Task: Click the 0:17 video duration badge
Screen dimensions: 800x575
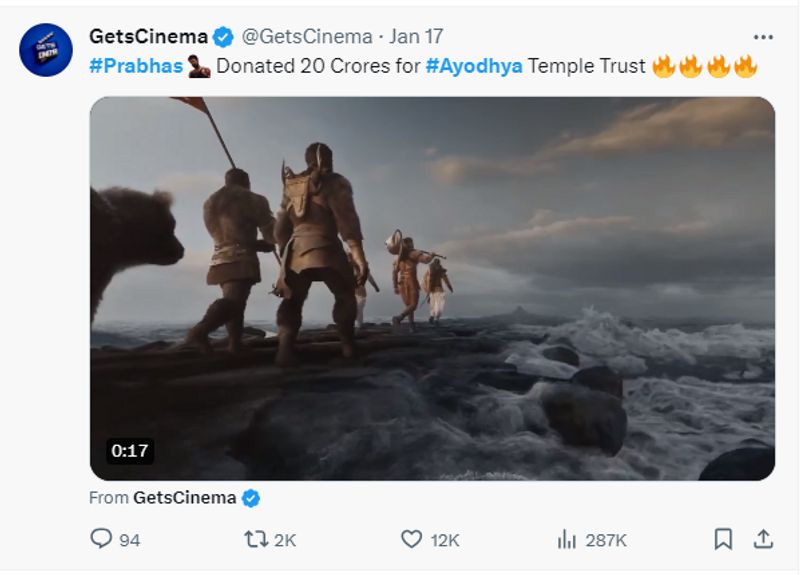Action: coord(130,451)
